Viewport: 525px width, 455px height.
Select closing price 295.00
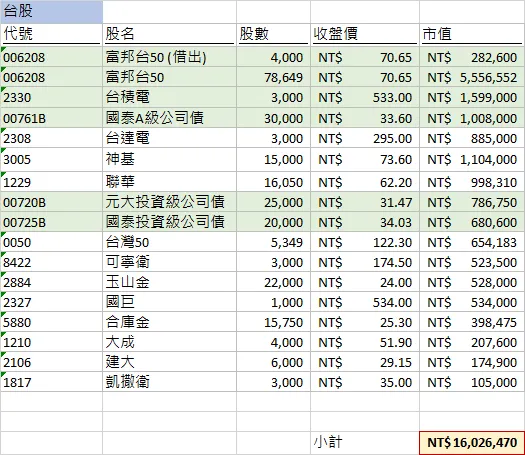365,138
